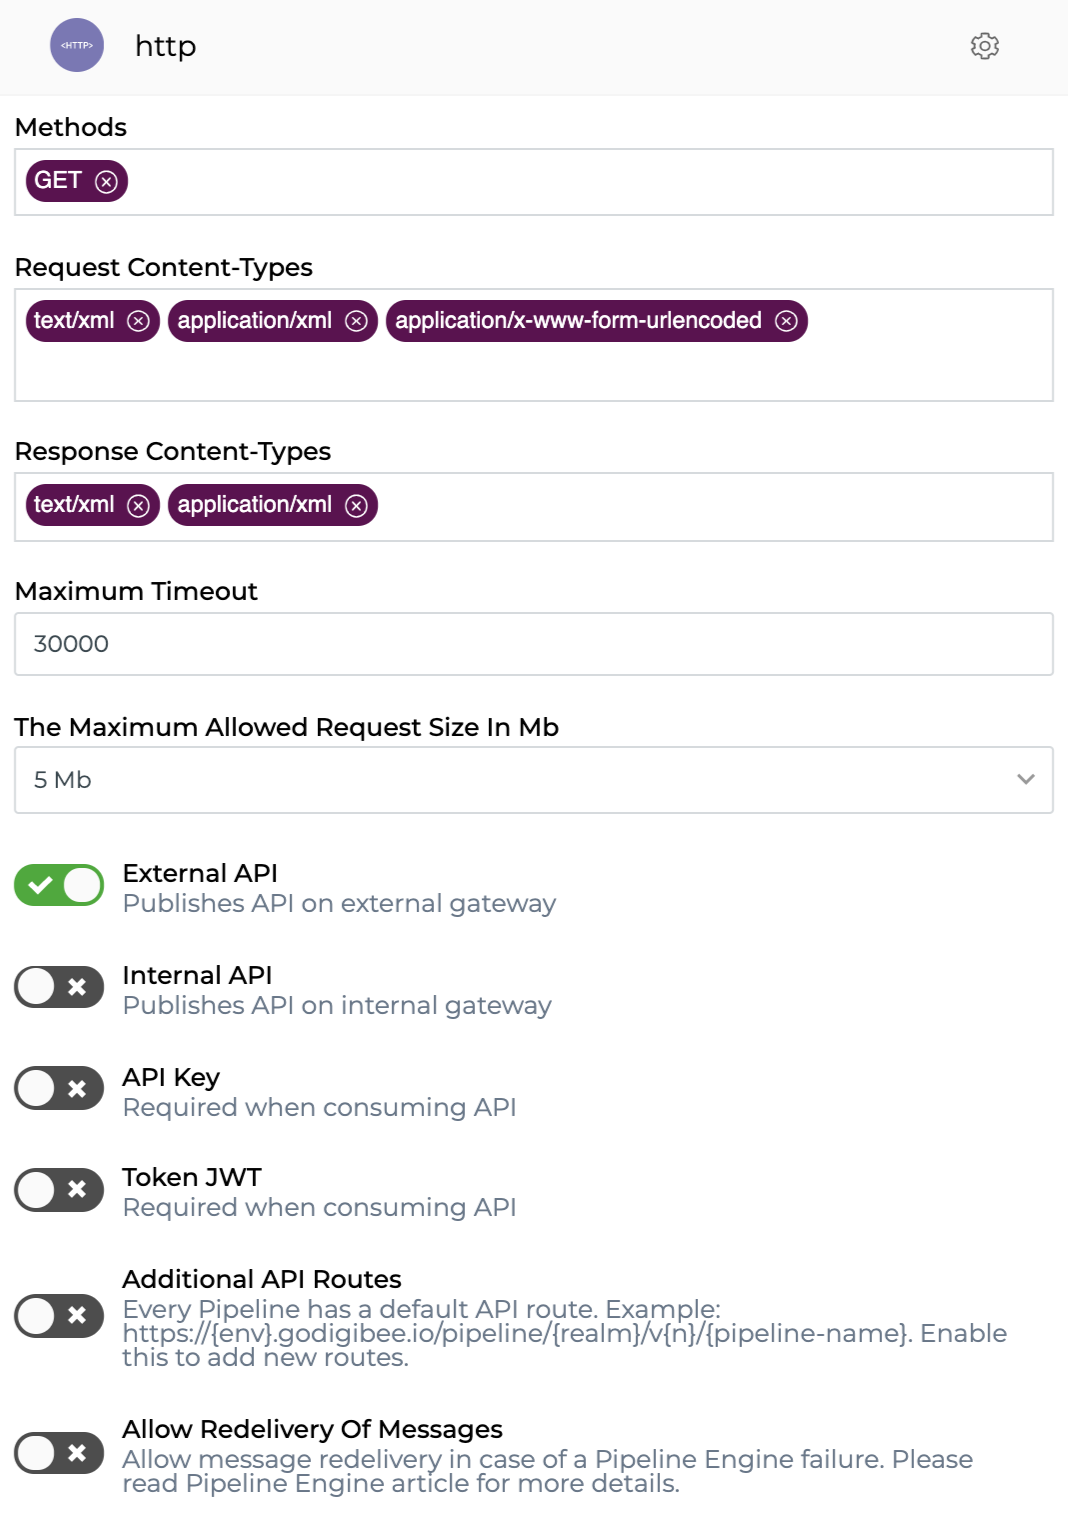This screenshot has height=1530, width=1068.
Task: Click the dropdown chevron beside 5 Mb
Action: click(1025, 780)
